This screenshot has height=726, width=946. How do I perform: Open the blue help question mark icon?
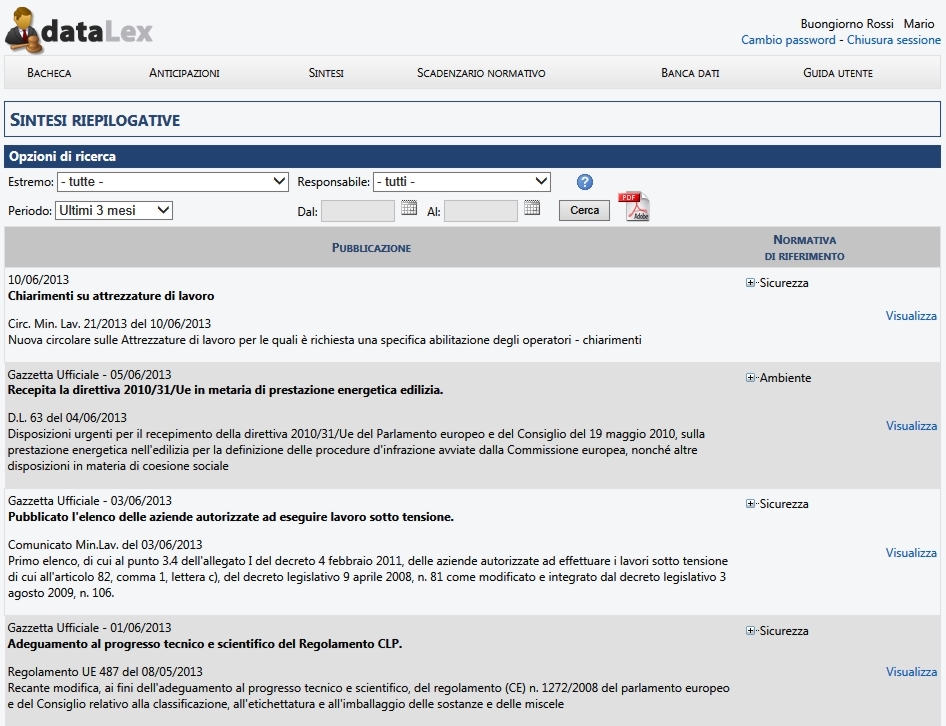[x=585, y=182]
